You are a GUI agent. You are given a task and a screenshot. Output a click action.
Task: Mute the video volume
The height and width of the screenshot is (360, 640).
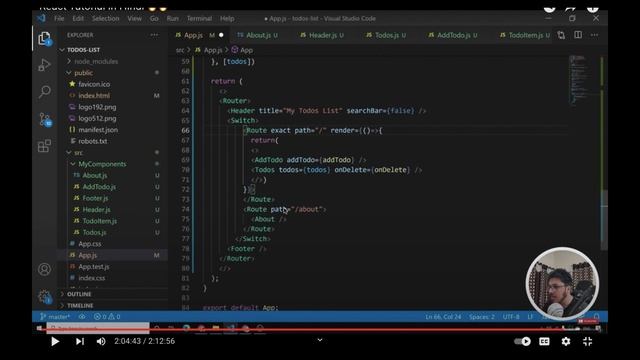tap(101, 341)
